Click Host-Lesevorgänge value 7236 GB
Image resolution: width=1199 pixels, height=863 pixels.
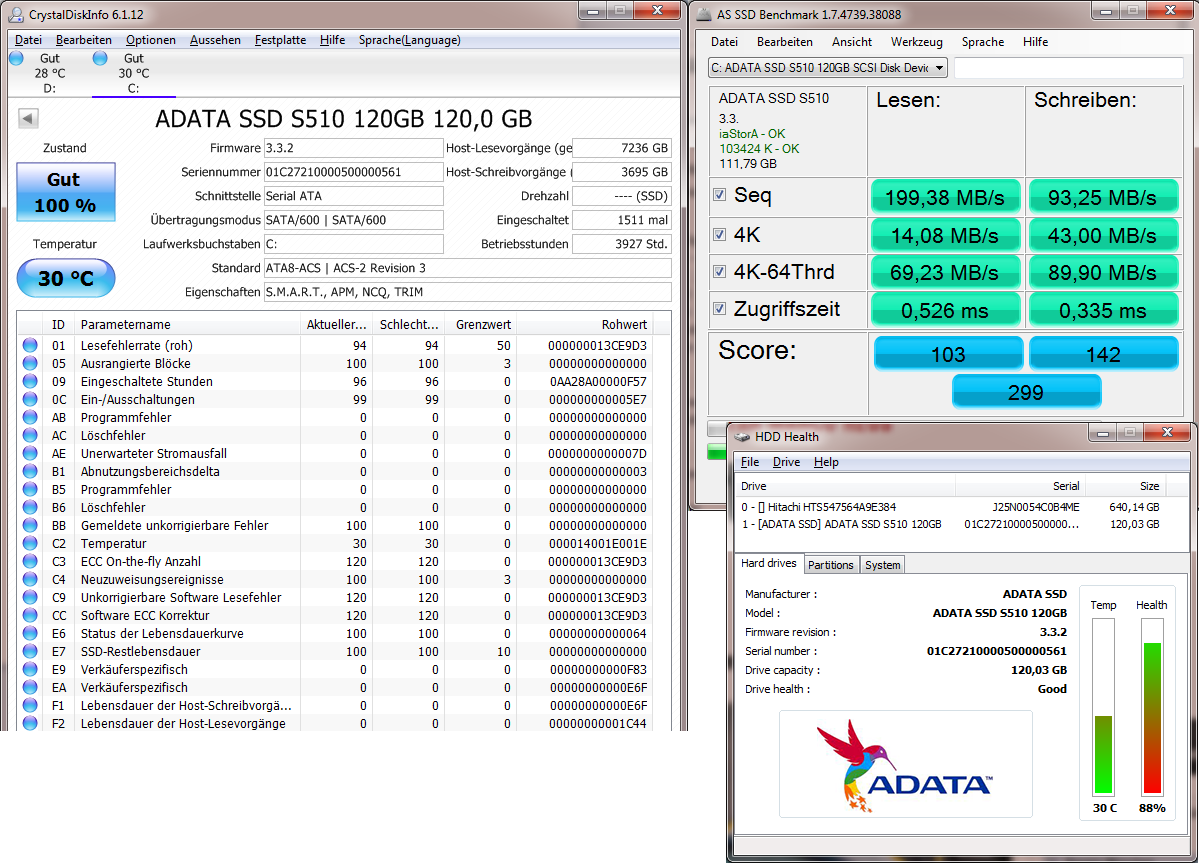pos(622,148)
